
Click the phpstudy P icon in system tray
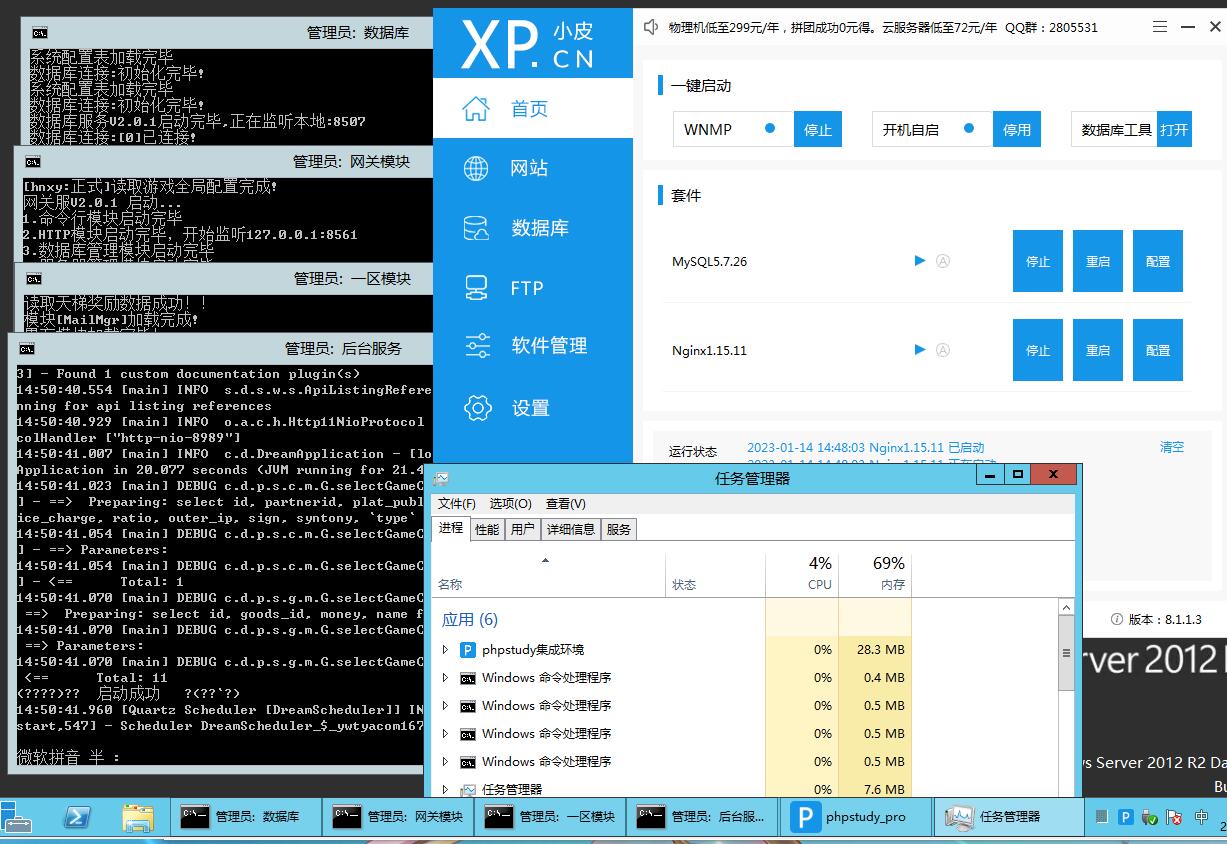(x=1126, y=817)
